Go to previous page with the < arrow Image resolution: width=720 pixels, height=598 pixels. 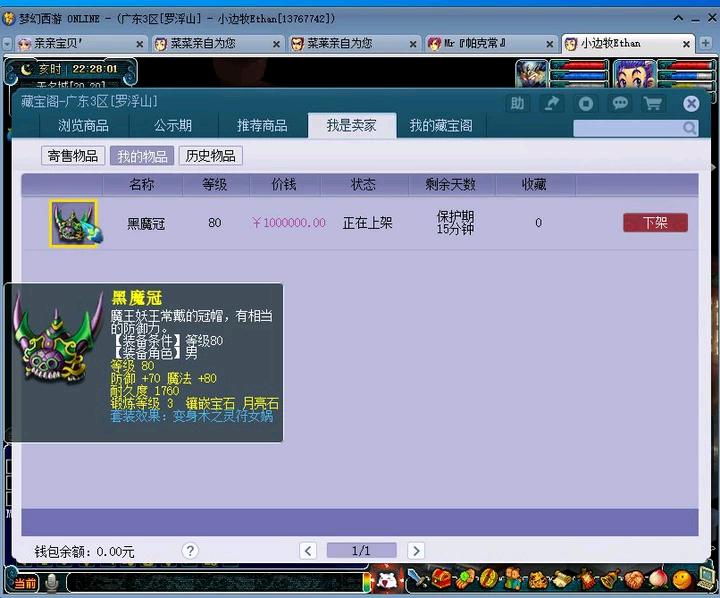pyautogui.click(x=308, y=551)
